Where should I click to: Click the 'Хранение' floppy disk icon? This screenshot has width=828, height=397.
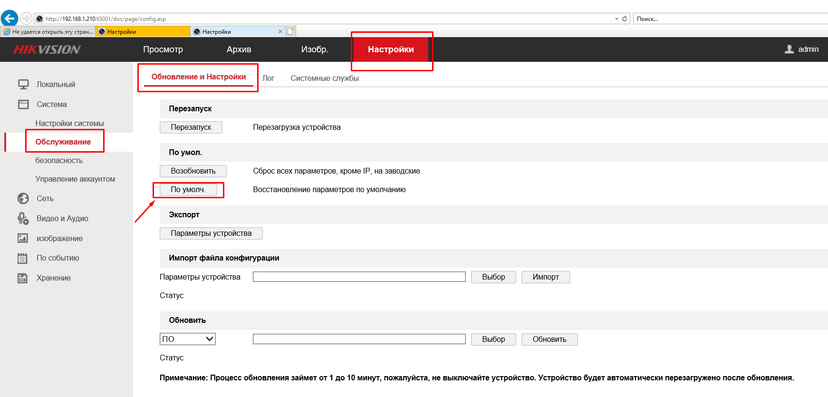(23, 278)
